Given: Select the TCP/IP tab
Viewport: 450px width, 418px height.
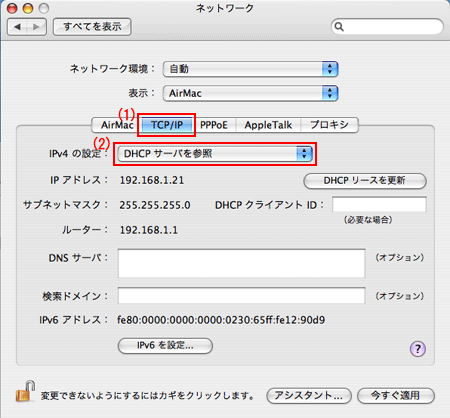Looking at the screenshot, I should 167,125.
